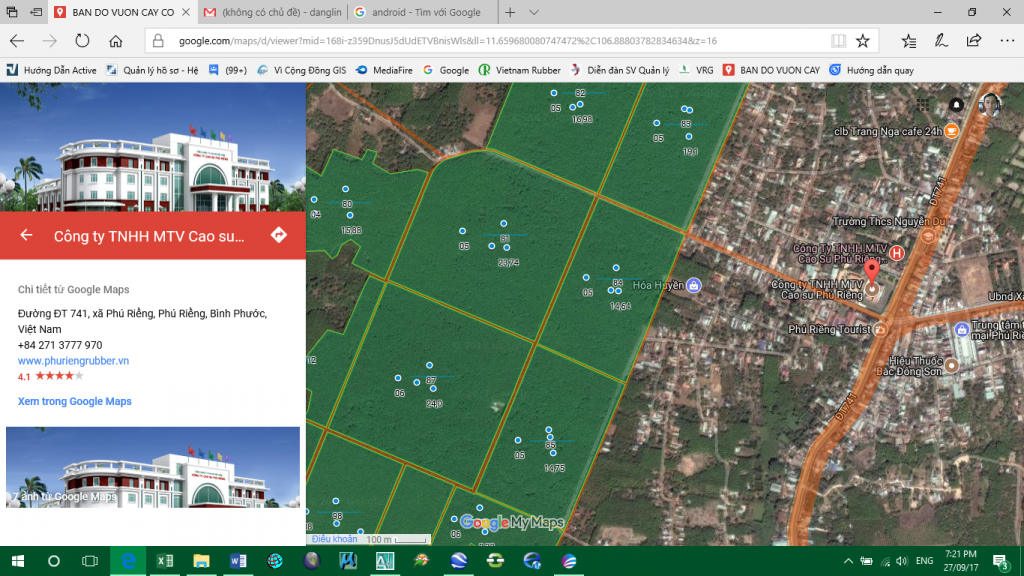The width and height of the screenshot is (1024, 576).
Task: Click clb Trang Nga cafe 24h marker
Action: tap(952, 131)
